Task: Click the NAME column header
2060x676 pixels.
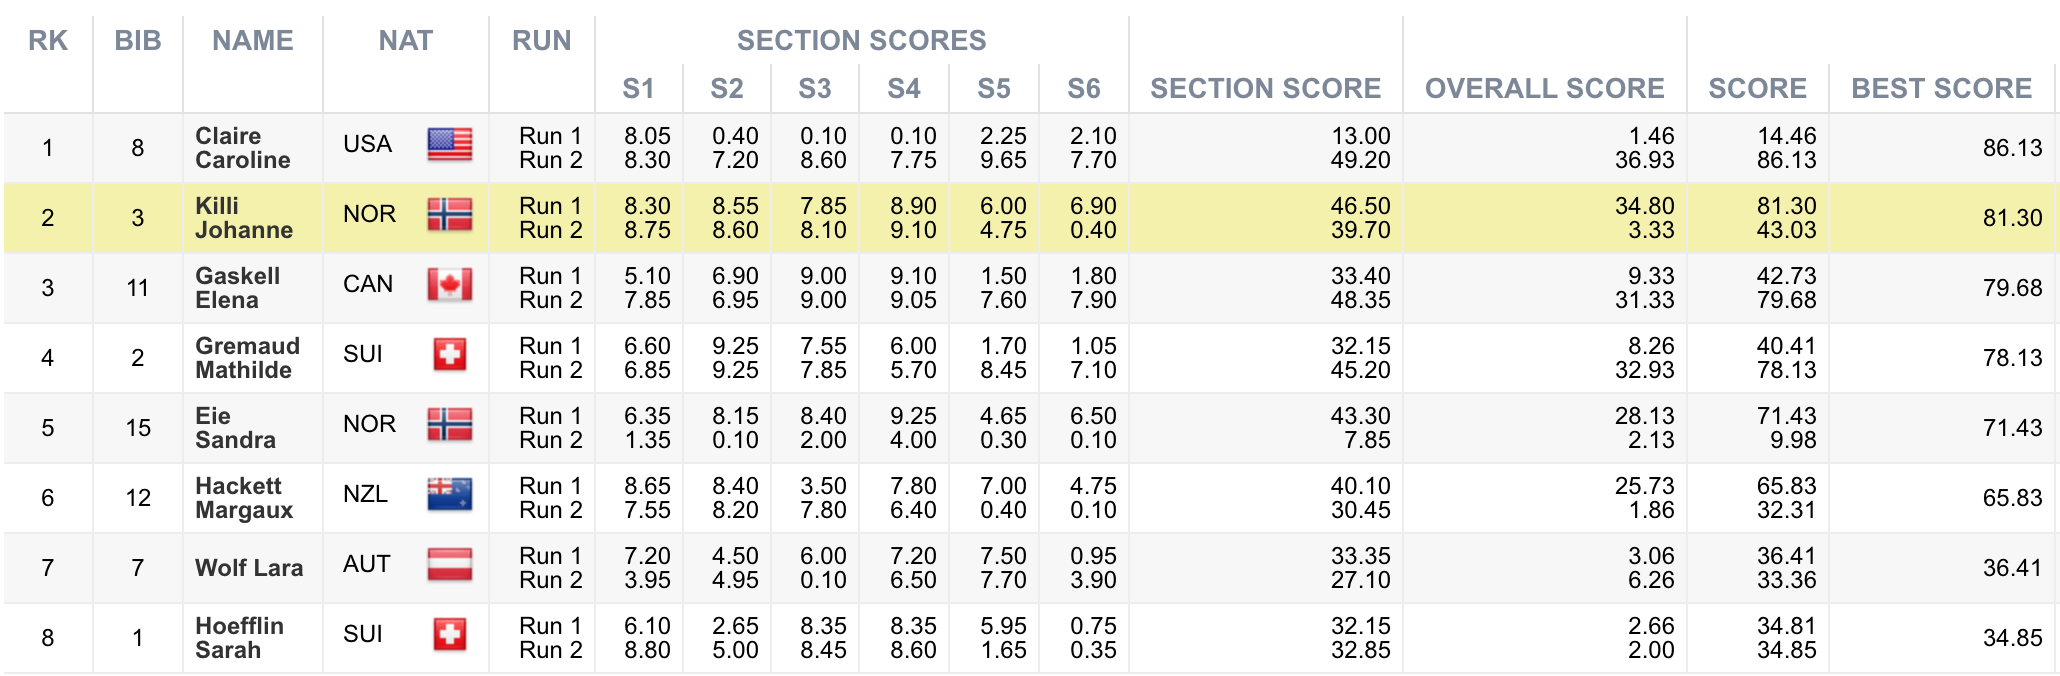Action: coord(253,41)
